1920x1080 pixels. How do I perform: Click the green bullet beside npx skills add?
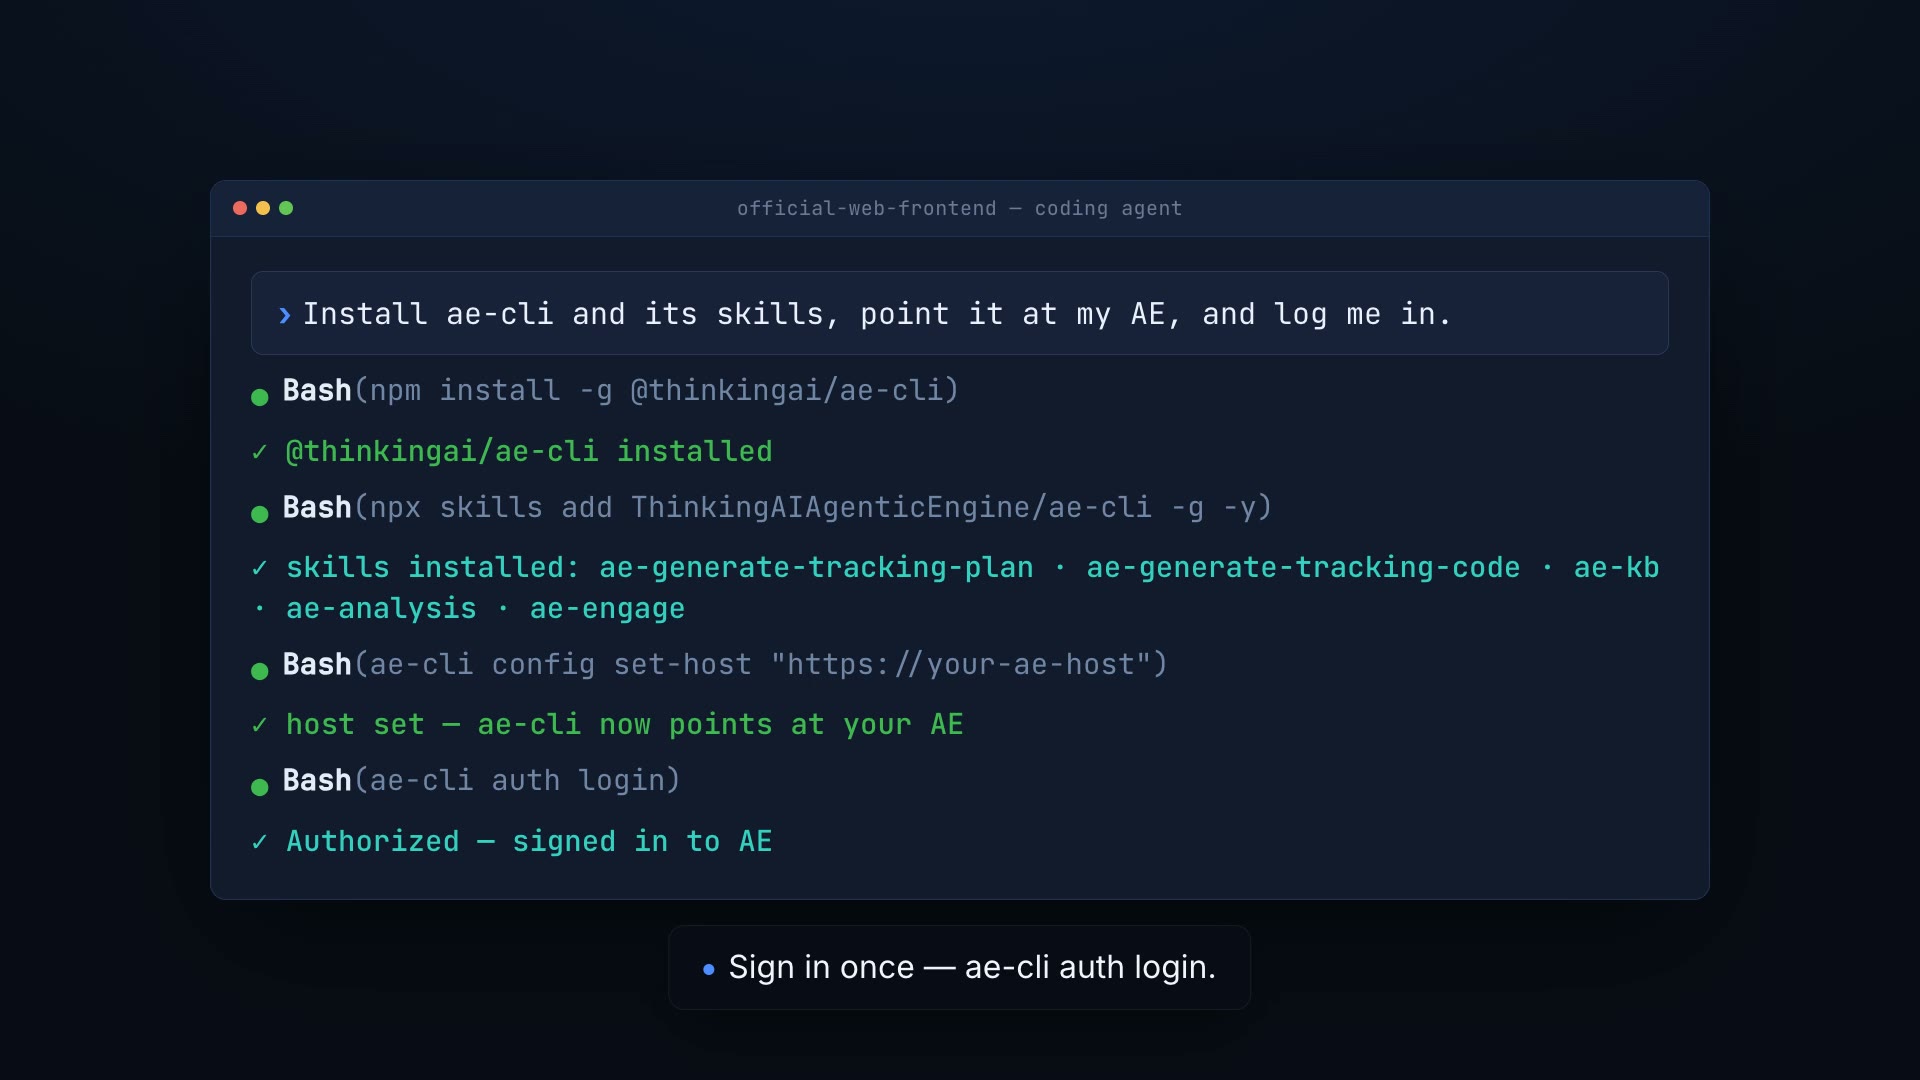point(260,514)
